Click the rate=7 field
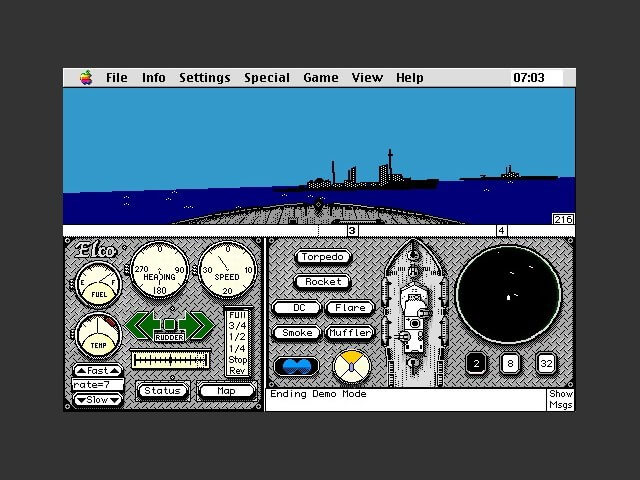Screen dimensions: 640x480 (x=98, y=385)
